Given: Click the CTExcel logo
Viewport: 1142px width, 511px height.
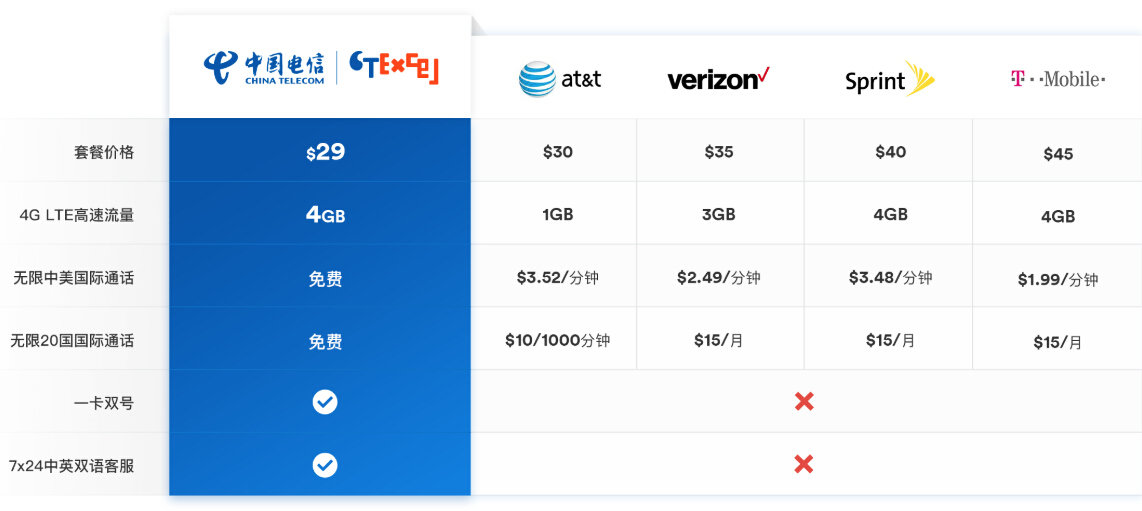Looking at the screenshot, I should click(x=394, y=68).
